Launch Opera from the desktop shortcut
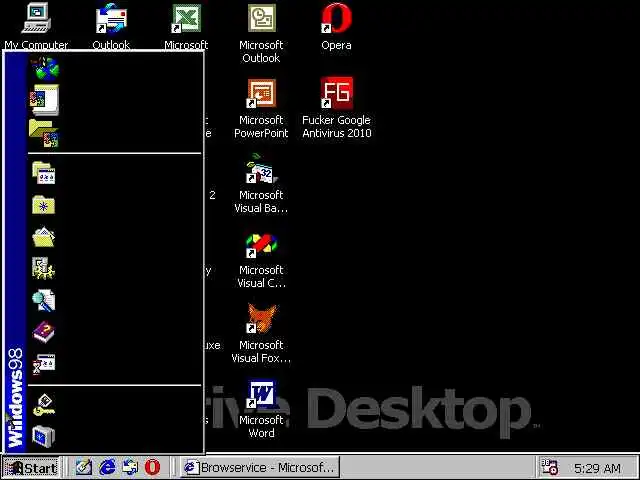 (336, 26)
